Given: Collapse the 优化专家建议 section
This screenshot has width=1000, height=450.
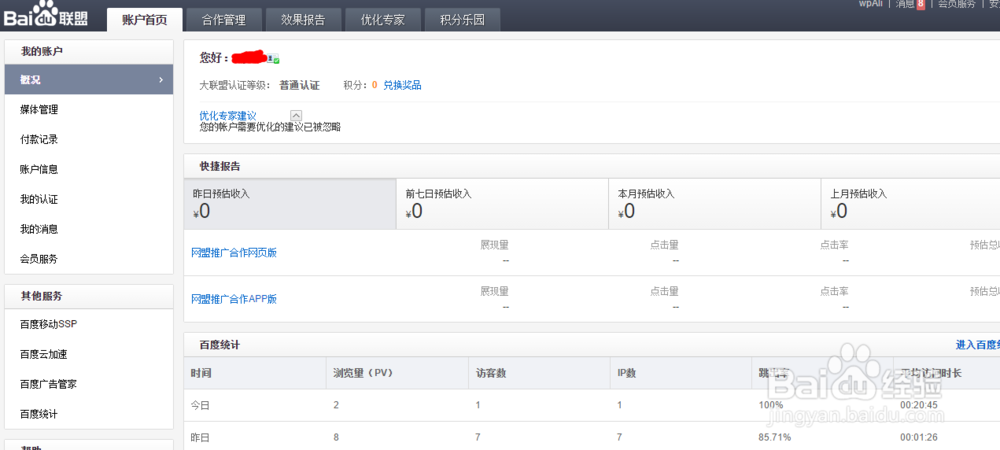Looking at the screenshot, I should point(296,115).
